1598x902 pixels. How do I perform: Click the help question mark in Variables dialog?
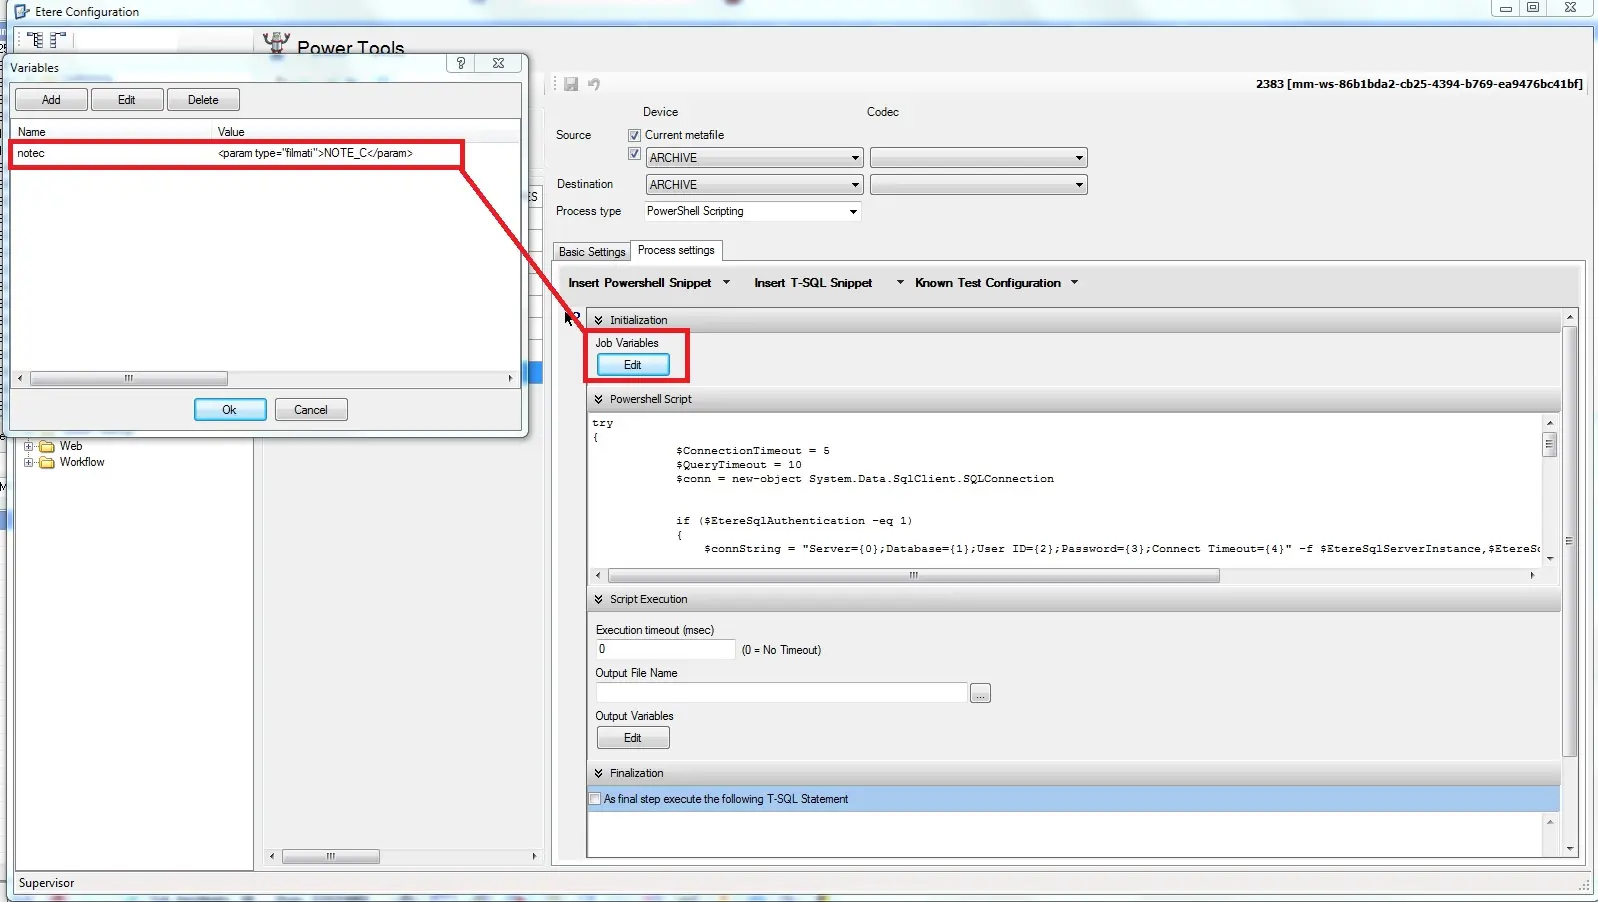click(461, 63)
